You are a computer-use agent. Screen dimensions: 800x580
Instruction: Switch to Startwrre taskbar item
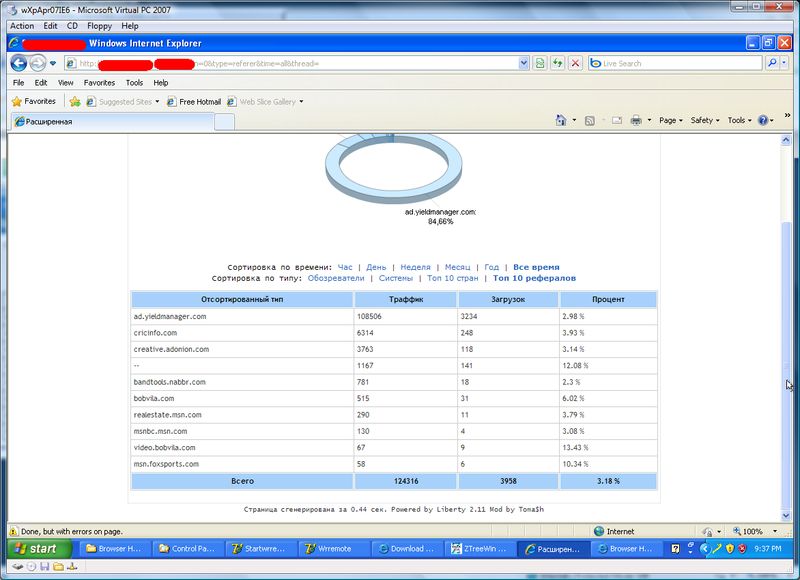point(260,549)
